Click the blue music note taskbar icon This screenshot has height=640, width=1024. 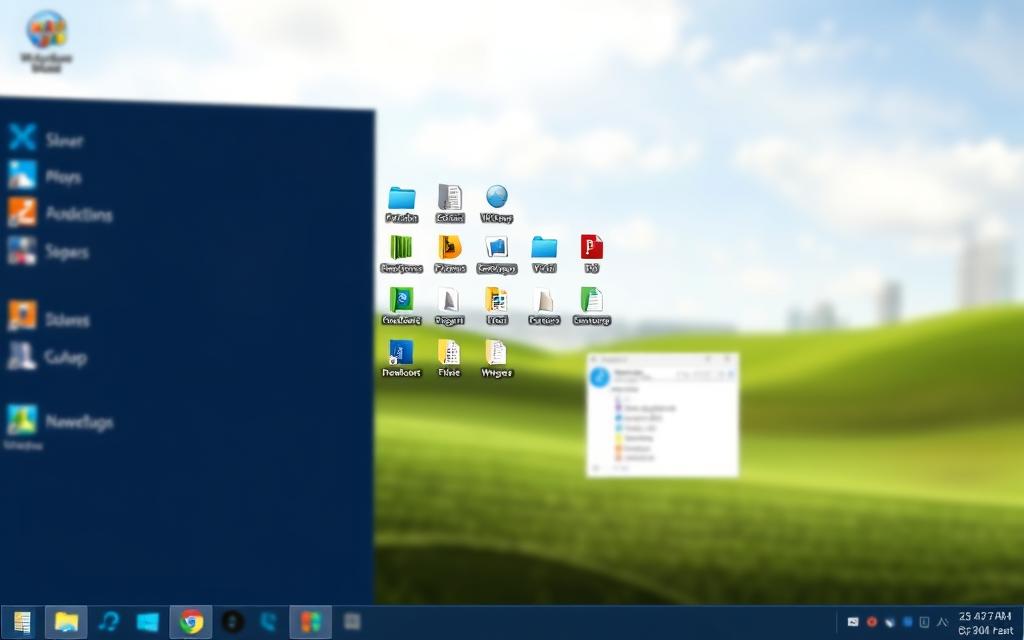[x=108, y=622]
